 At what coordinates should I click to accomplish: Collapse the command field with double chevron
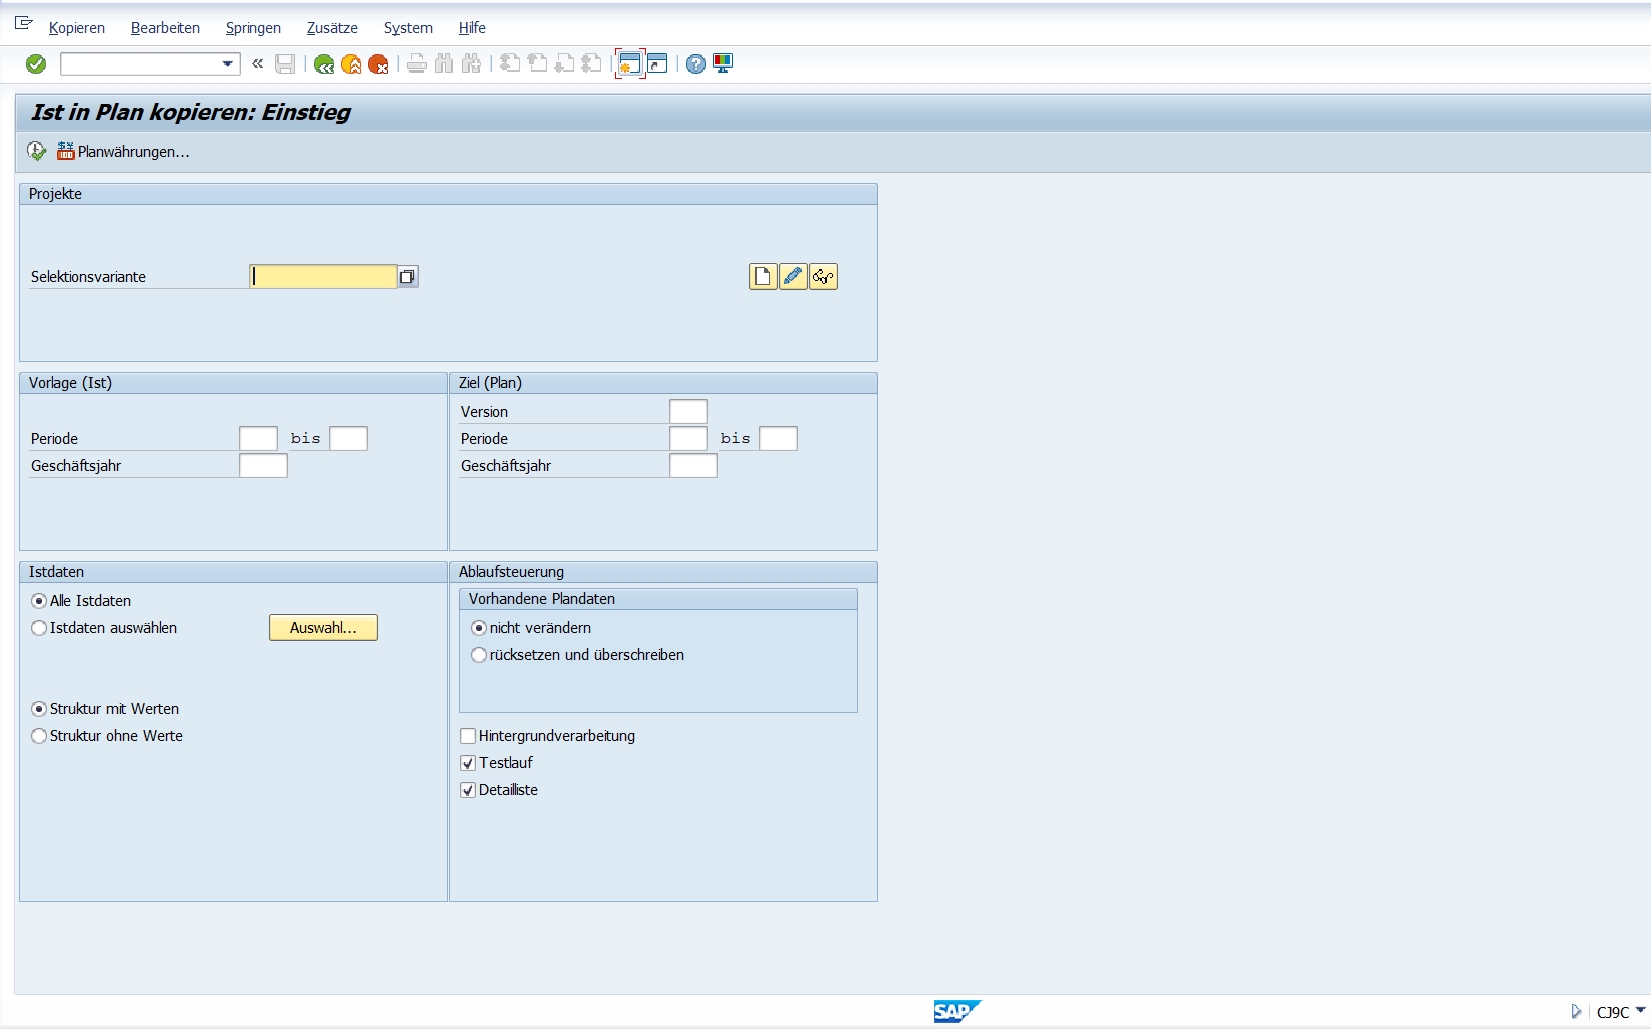tap(258, 64)
